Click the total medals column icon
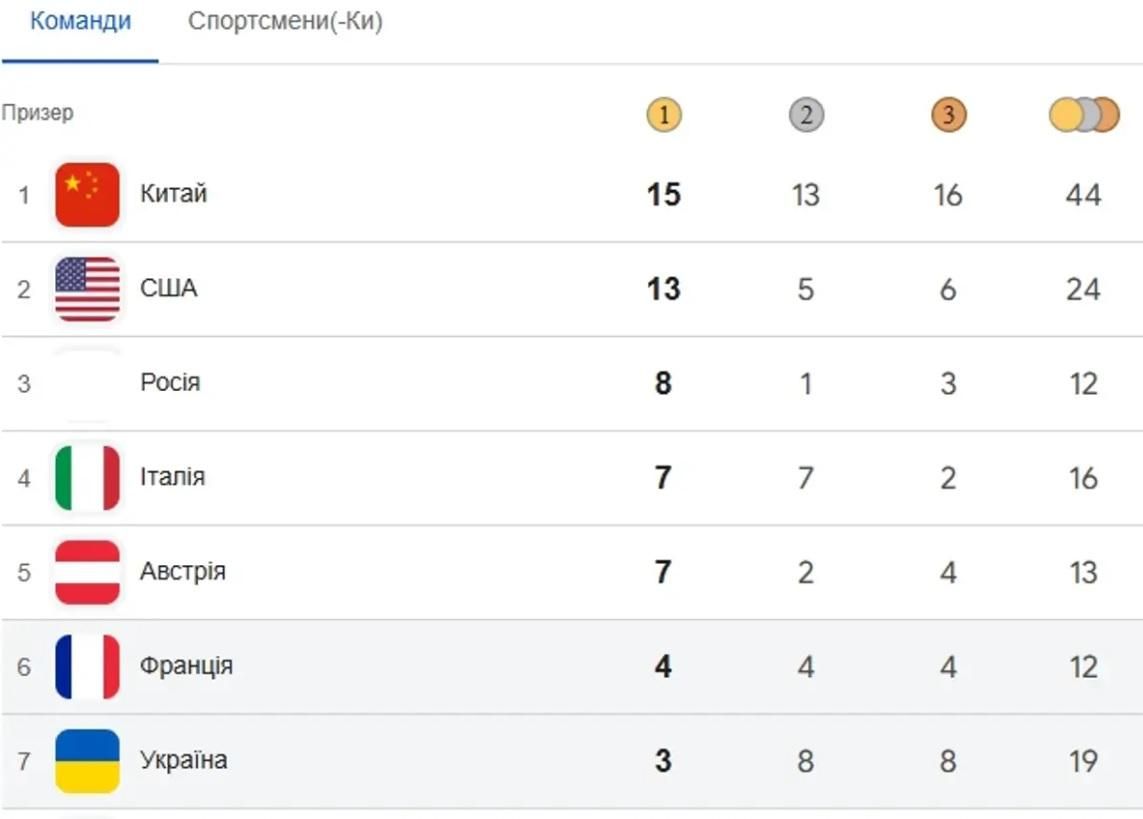Screen dimensions: 1143x819 click(1083, 116)
